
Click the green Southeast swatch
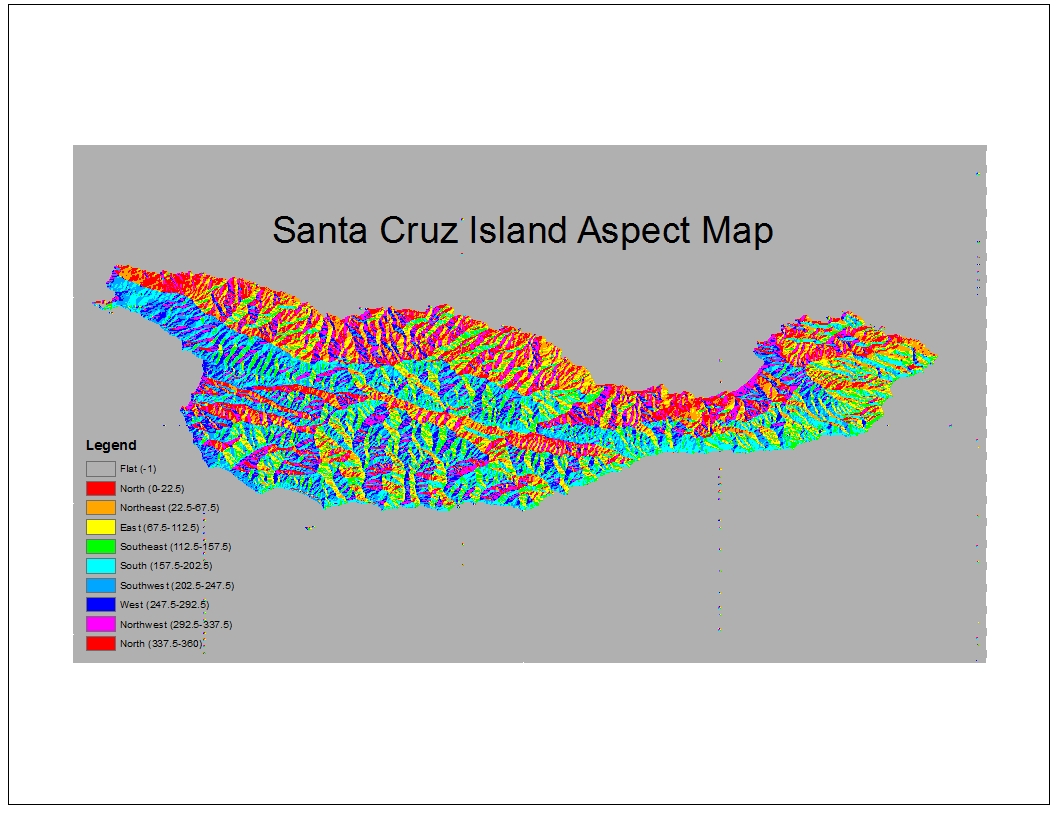(100, 547)
